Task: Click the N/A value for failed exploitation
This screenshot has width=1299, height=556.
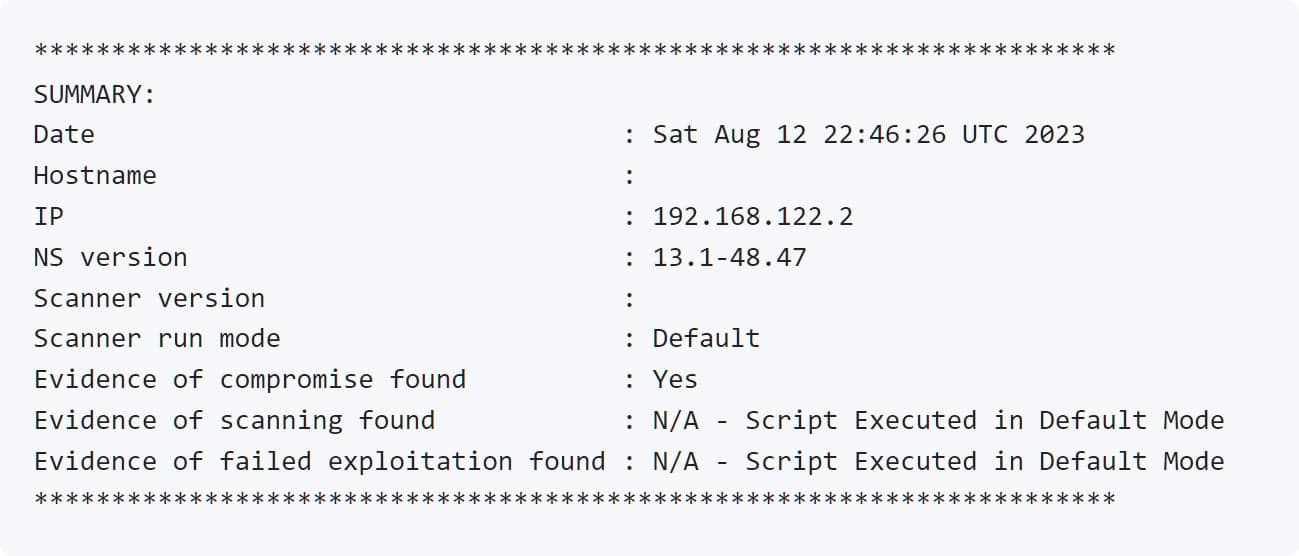Action: 676,462
